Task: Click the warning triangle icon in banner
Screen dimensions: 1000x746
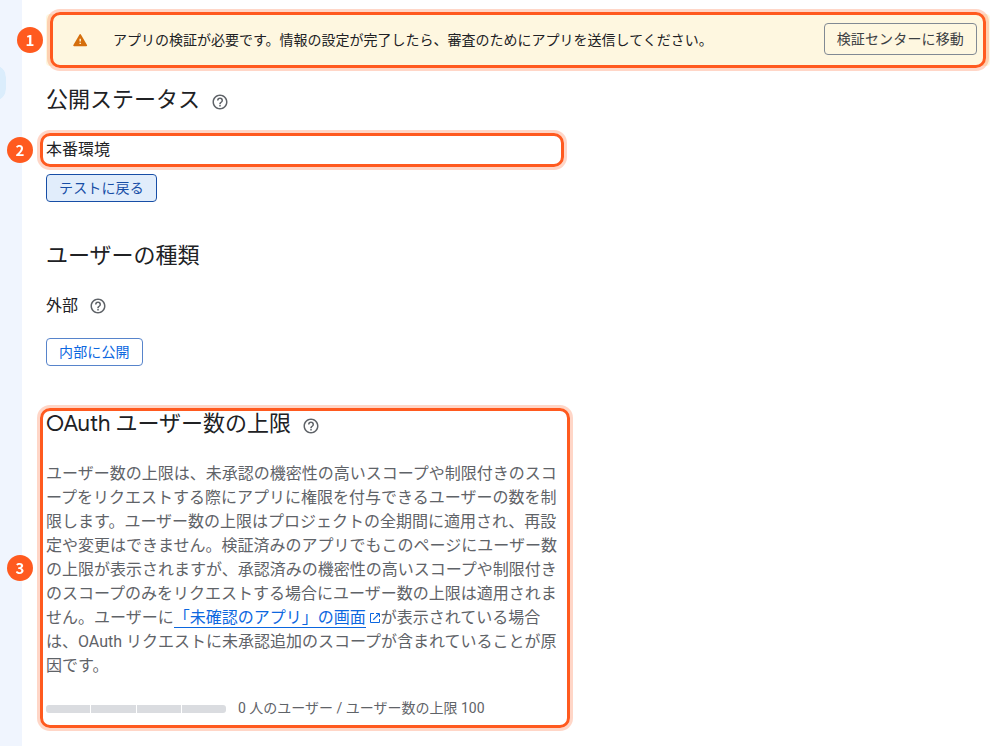Action: click(80, 41)
